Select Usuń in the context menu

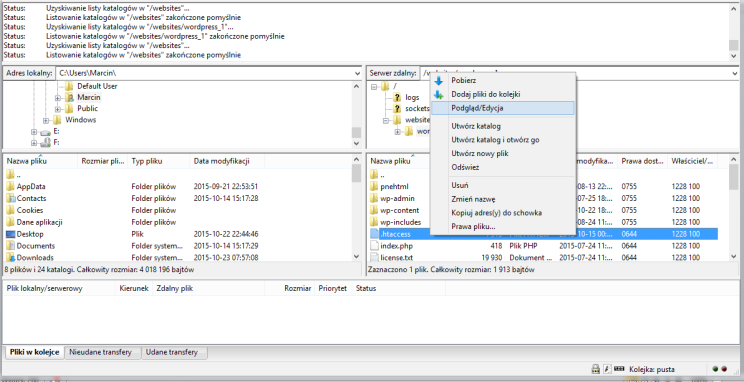(x=503, y=186)
